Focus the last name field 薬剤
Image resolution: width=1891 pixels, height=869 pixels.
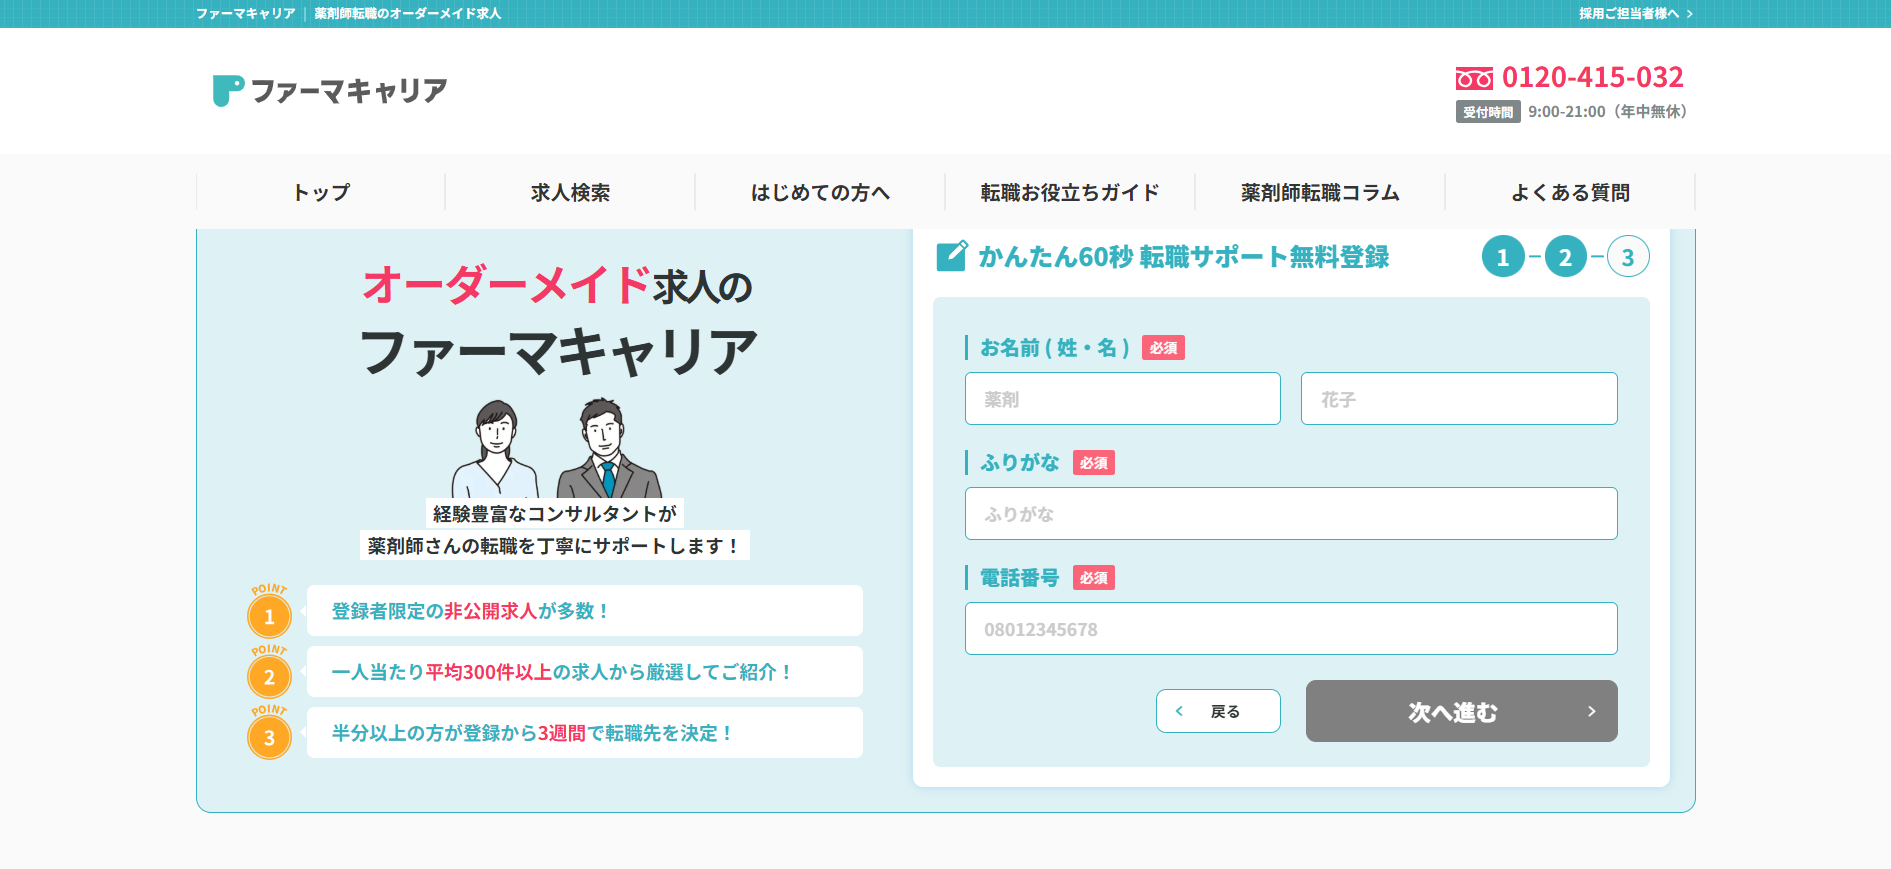[x=1122, y=399]
